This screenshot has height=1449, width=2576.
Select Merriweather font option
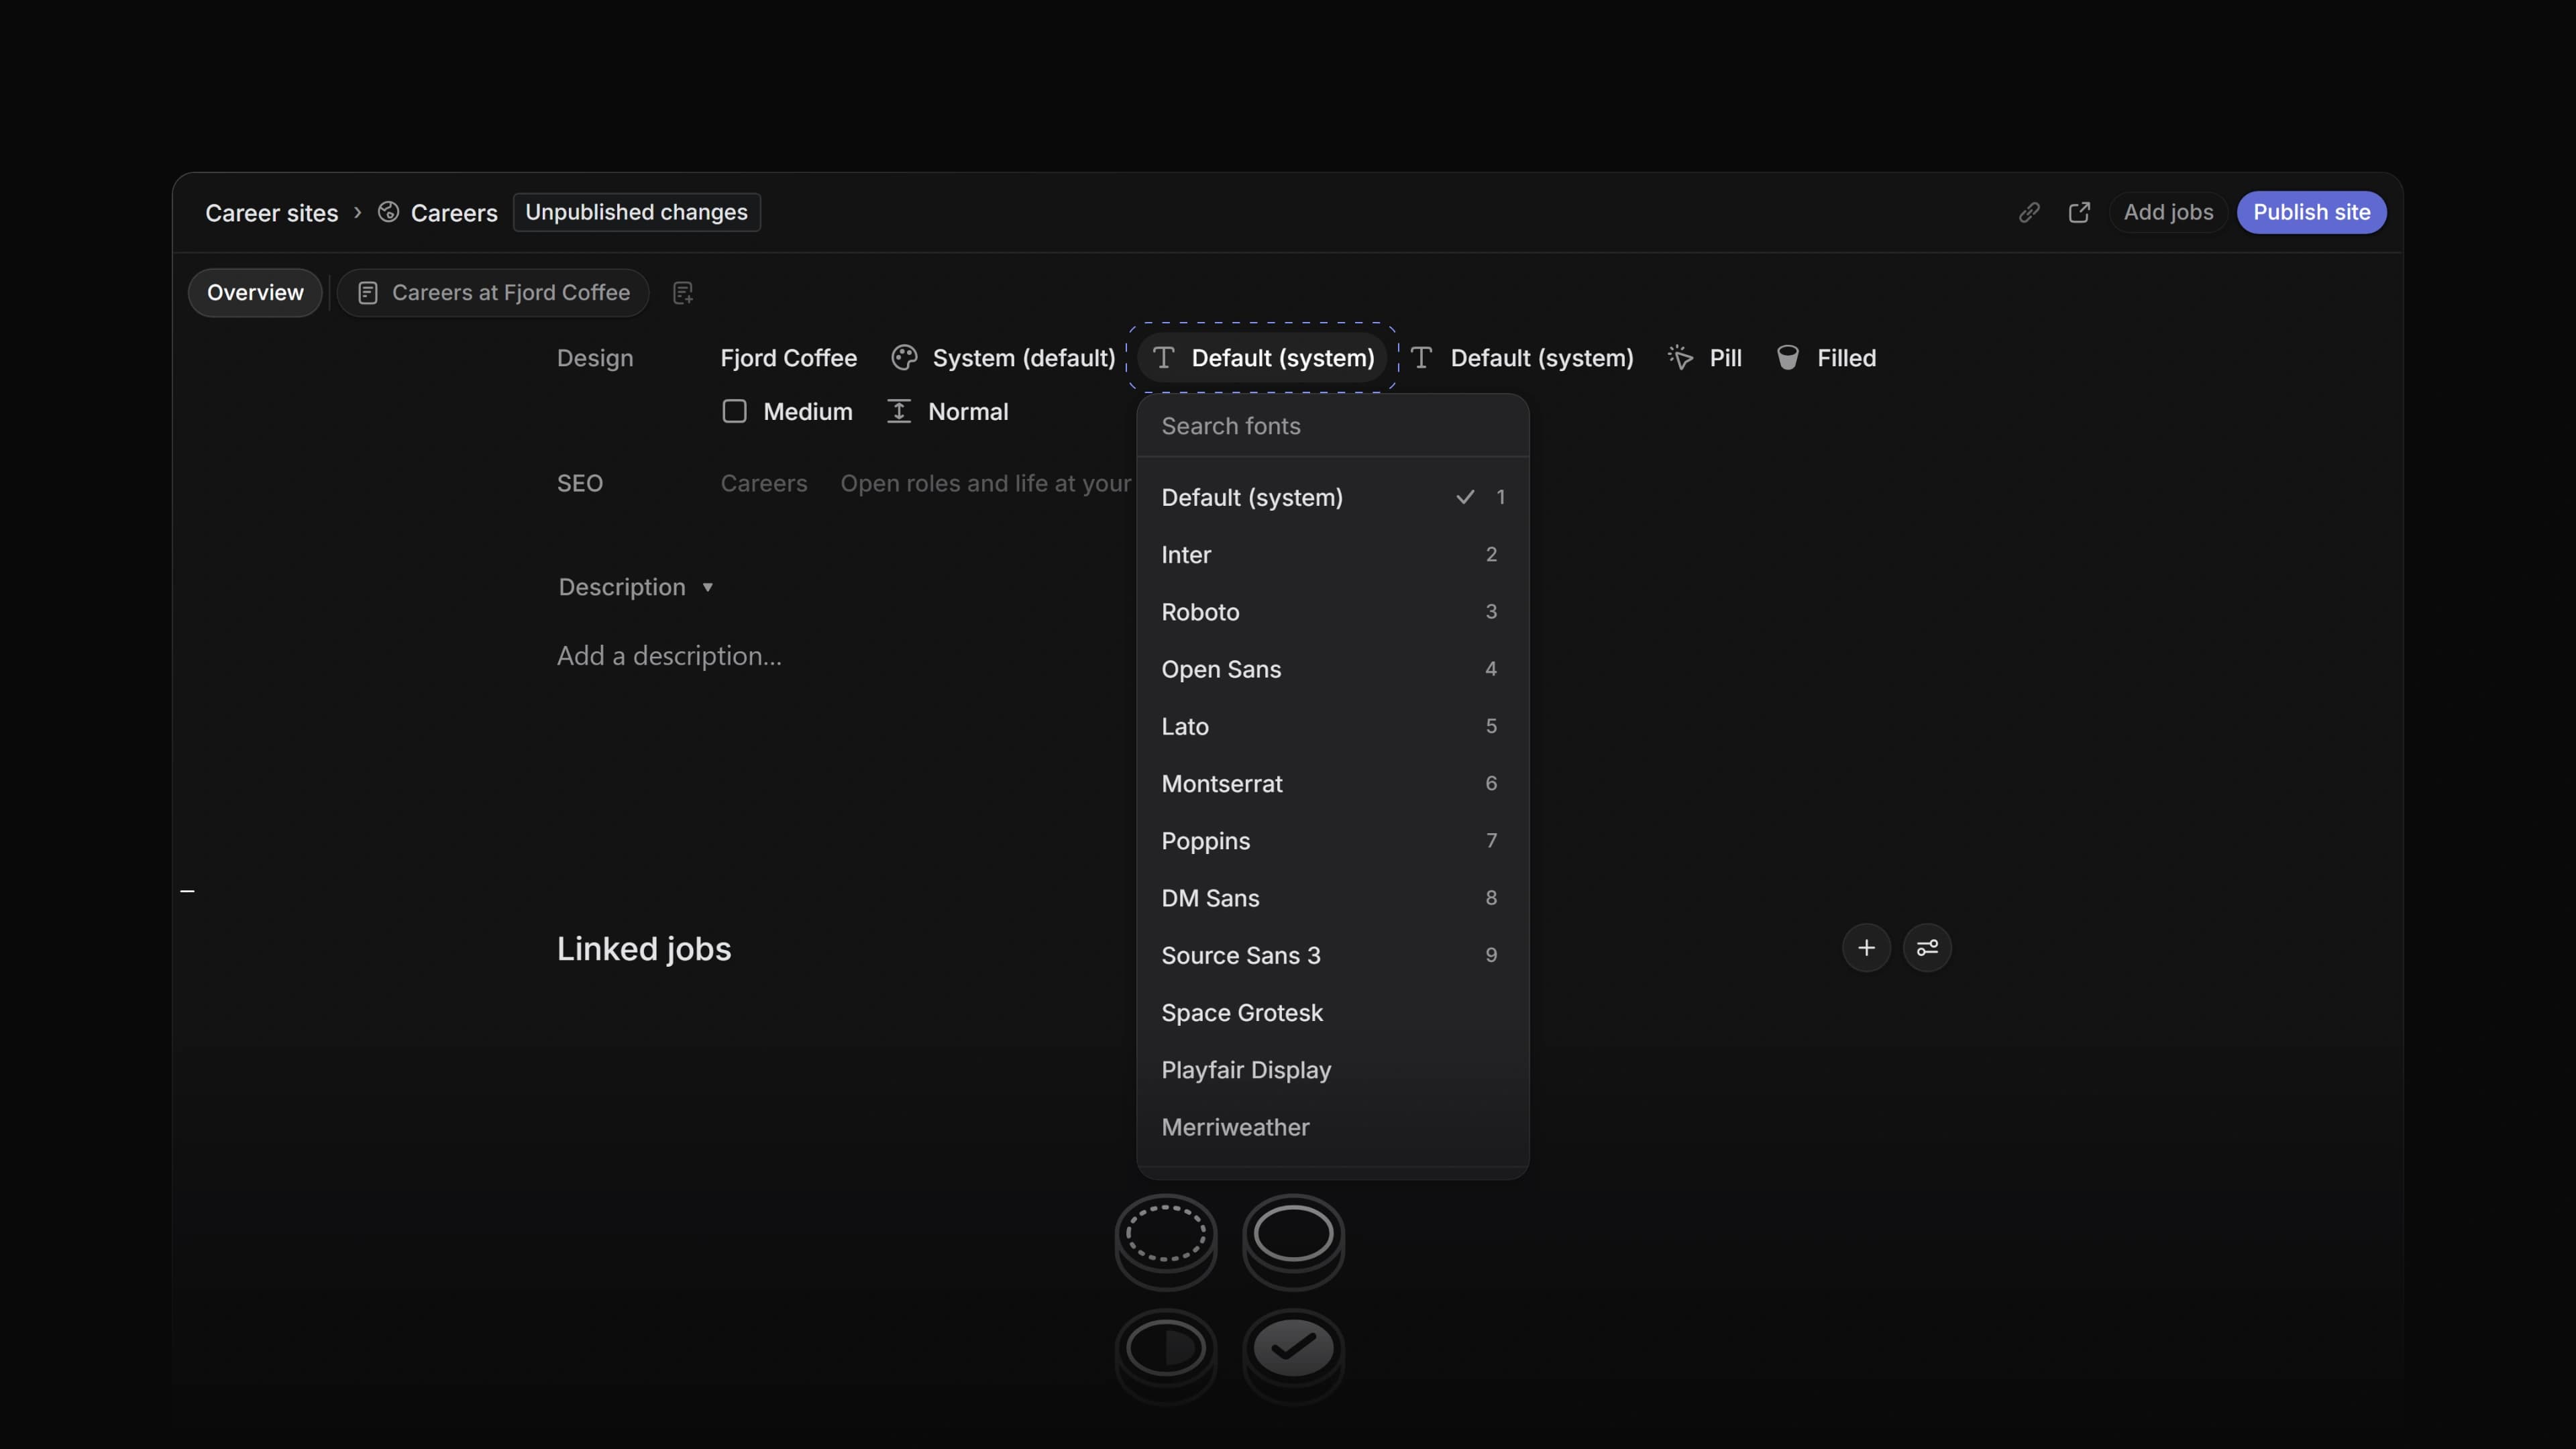point(1333,1128)
